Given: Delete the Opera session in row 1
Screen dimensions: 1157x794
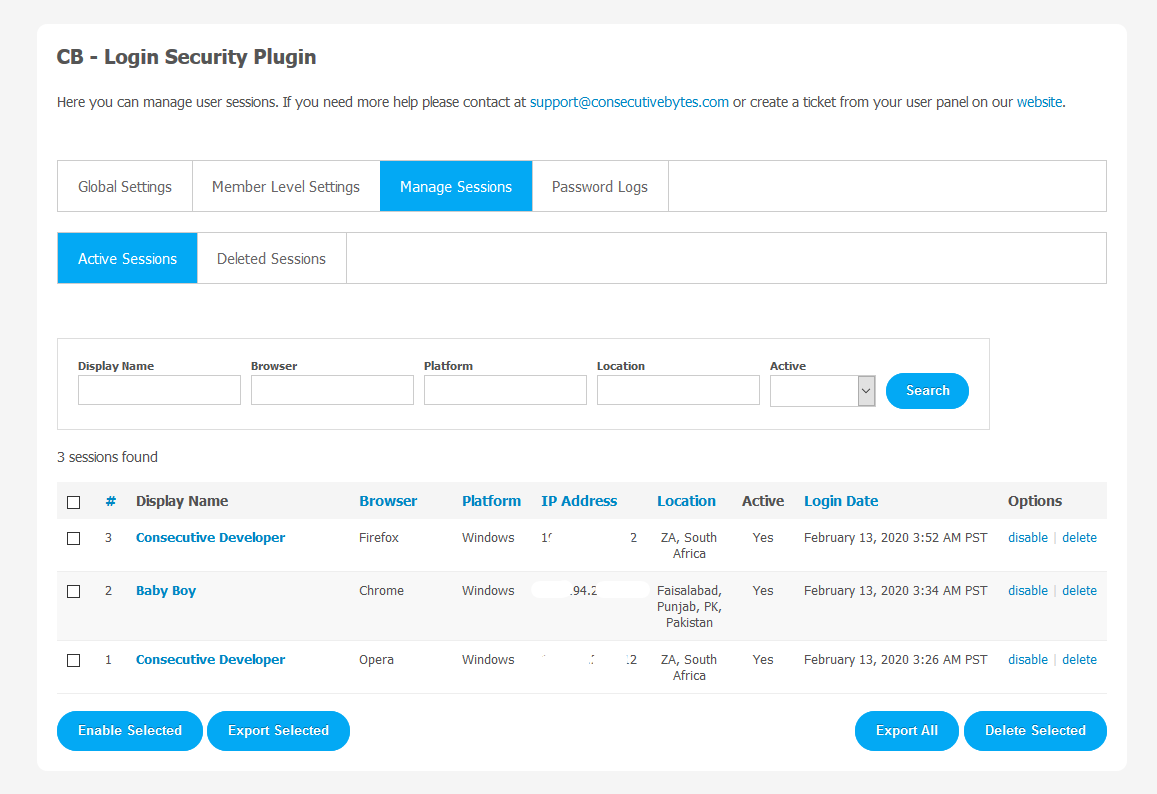Looking at the screenshot, I should tap(1079, 660).
